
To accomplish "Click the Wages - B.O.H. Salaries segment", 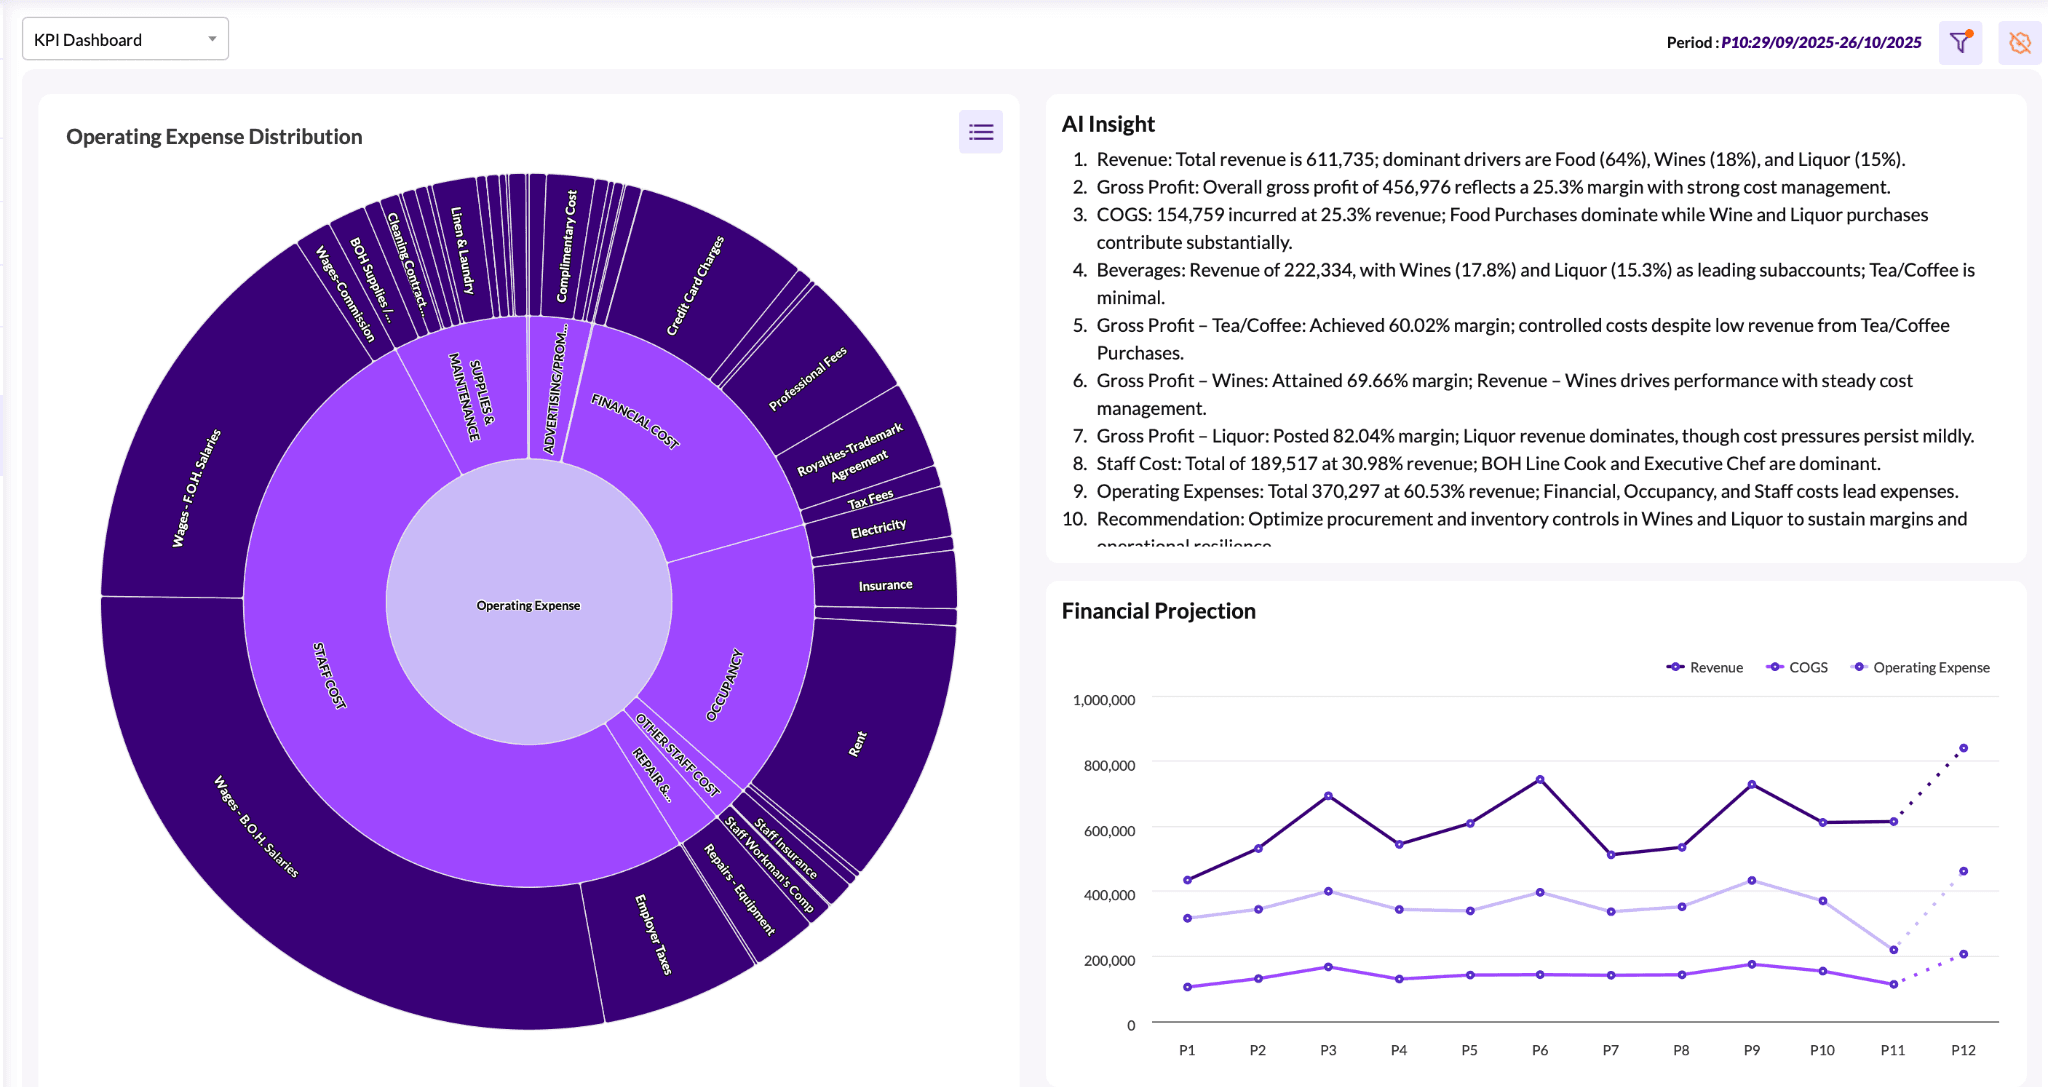I will point(255,826).
